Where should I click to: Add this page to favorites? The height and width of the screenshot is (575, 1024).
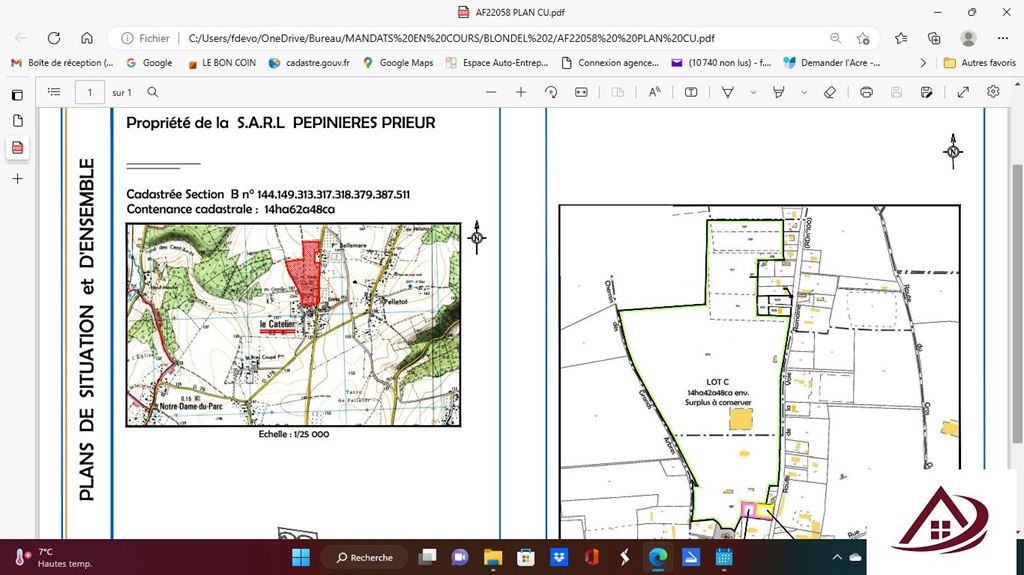click(863, 38)
